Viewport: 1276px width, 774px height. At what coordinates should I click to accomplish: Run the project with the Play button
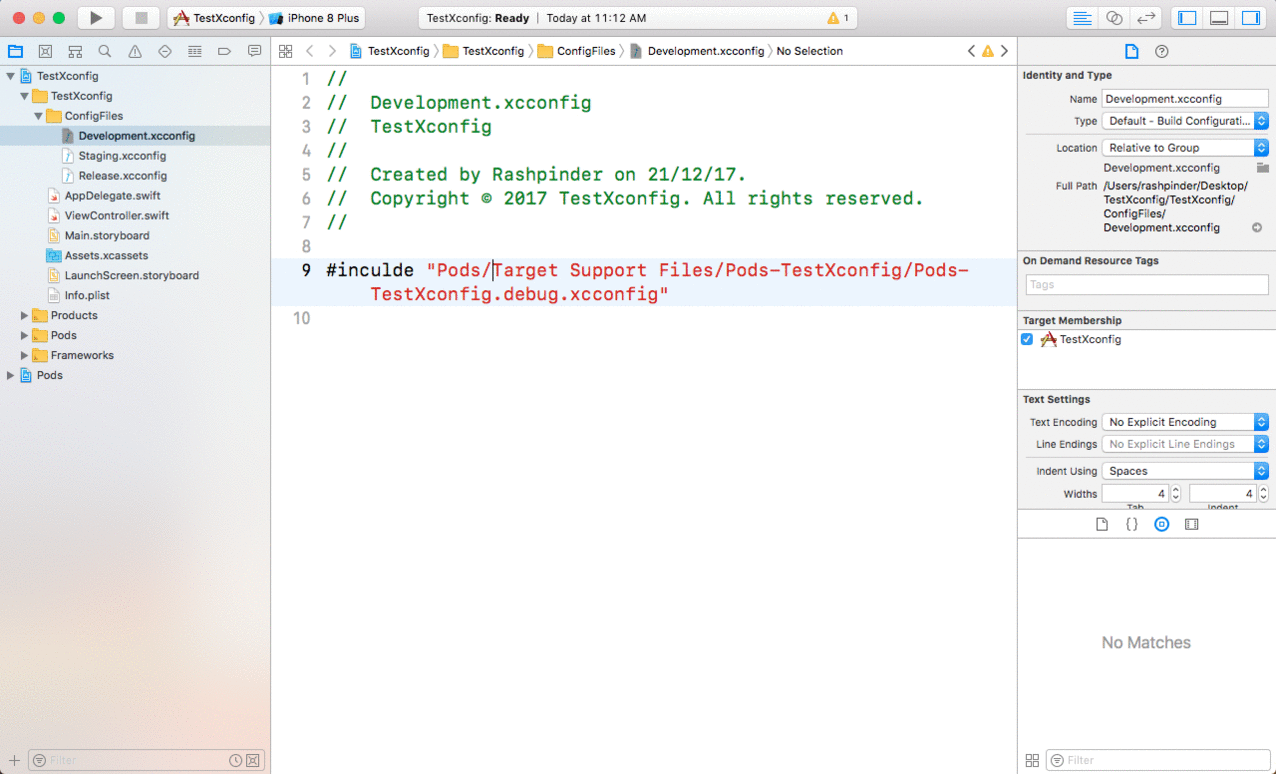95,17
